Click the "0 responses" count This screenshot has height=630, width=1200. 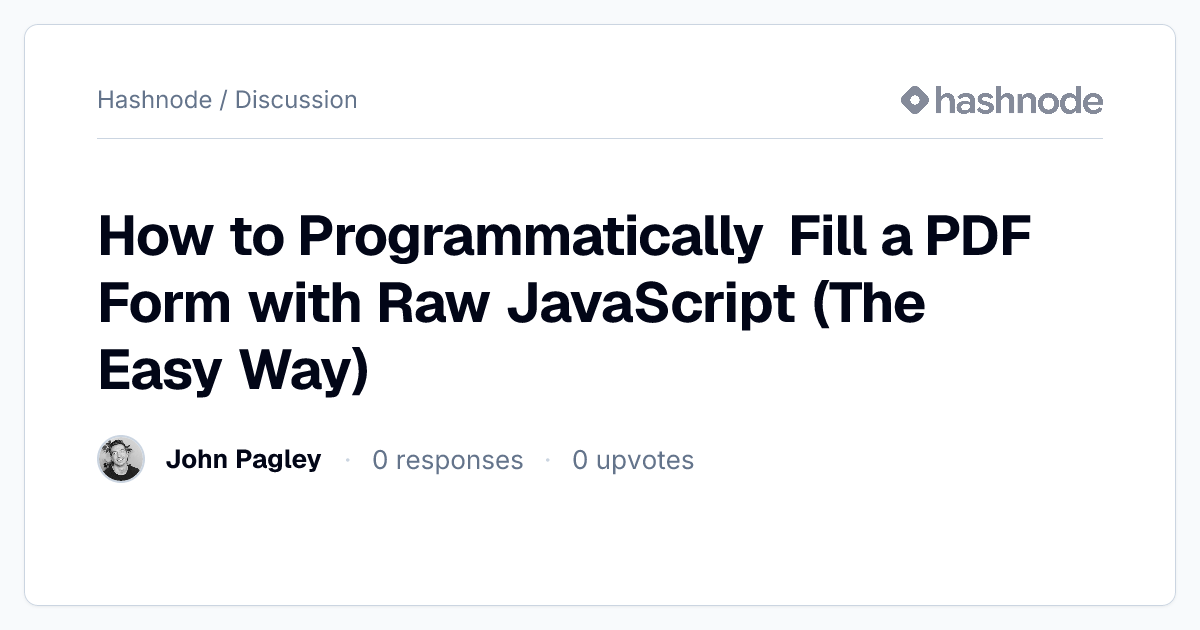(x=448, y=460)
